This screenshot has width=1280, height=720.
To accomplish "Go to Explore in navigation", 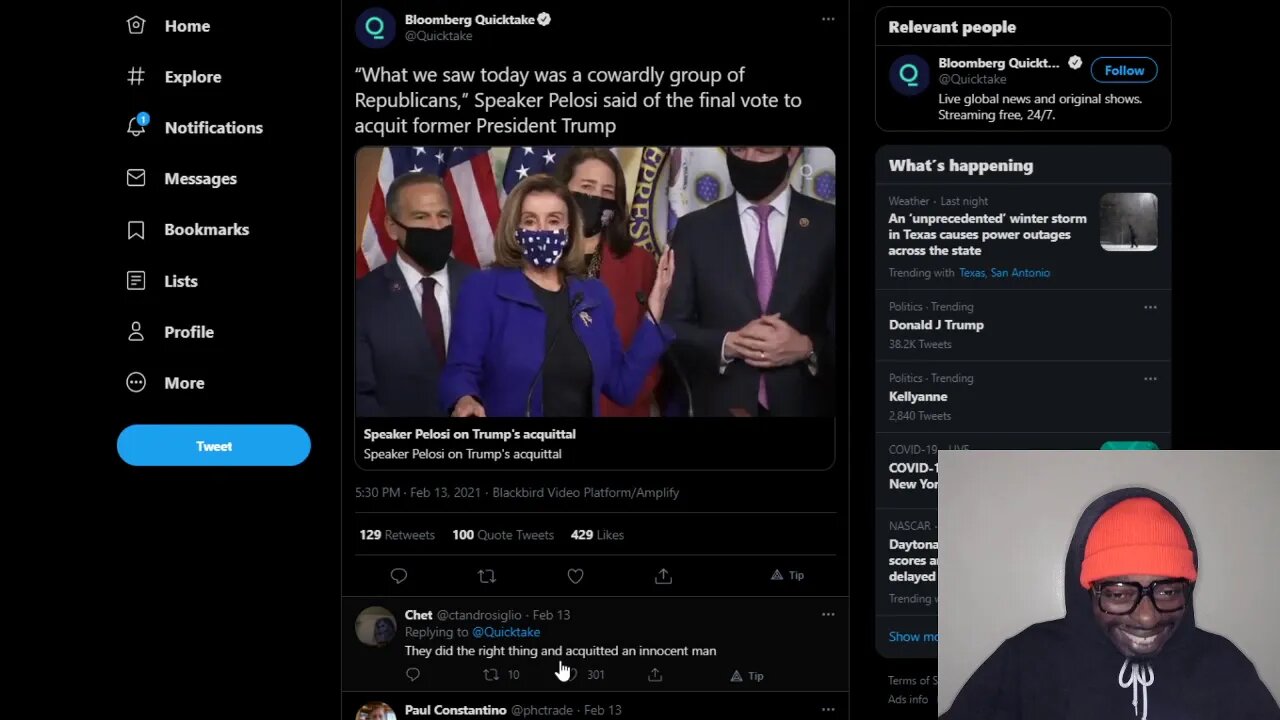I will click(193, 77).
